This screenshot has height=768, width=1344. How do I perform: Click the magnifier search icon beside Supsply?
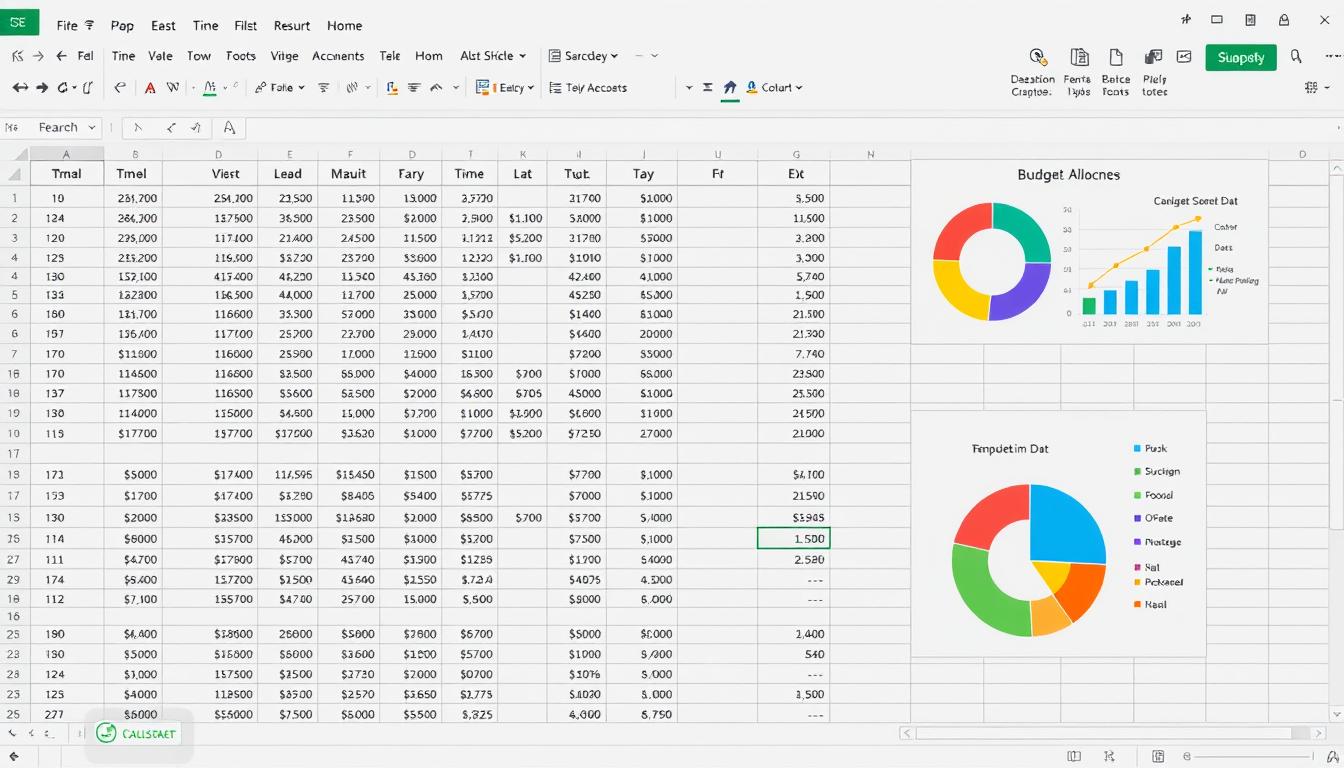[x=1296, y=57]
